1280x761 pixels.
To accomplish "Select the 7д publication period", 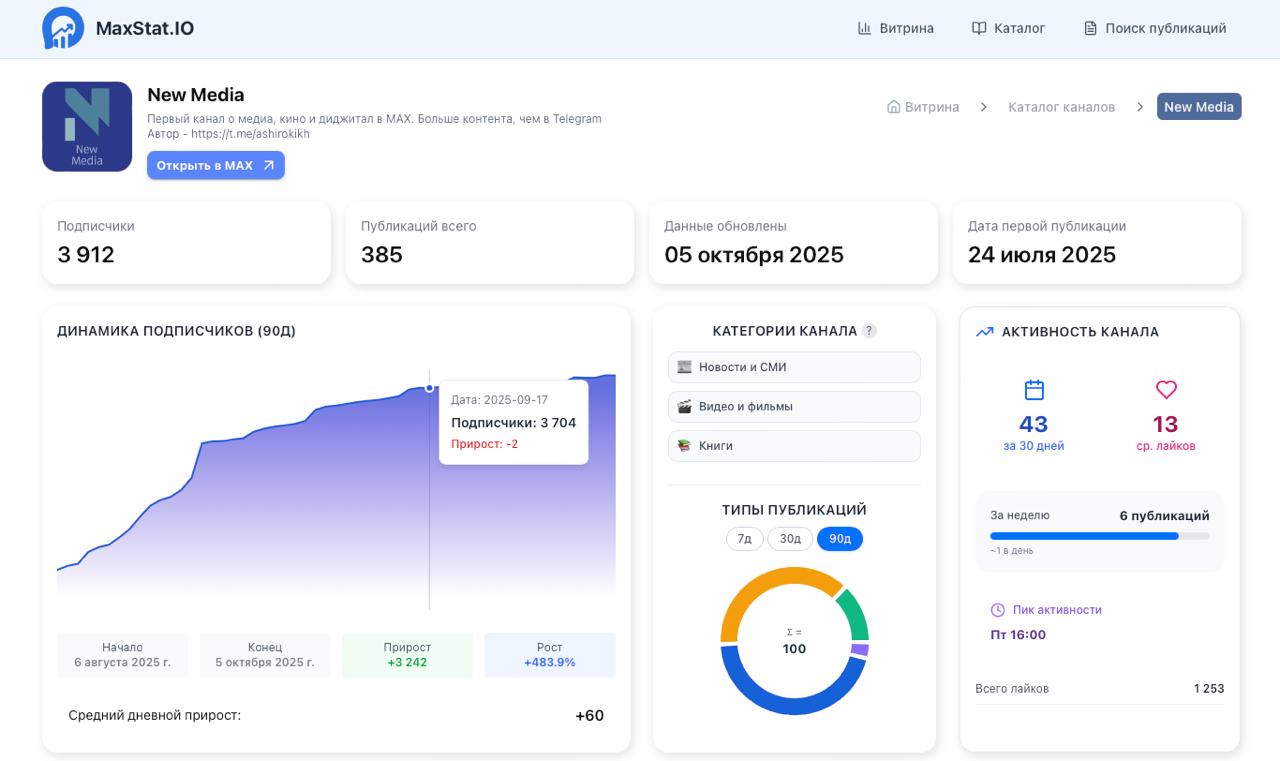I will tap(744, 539).
